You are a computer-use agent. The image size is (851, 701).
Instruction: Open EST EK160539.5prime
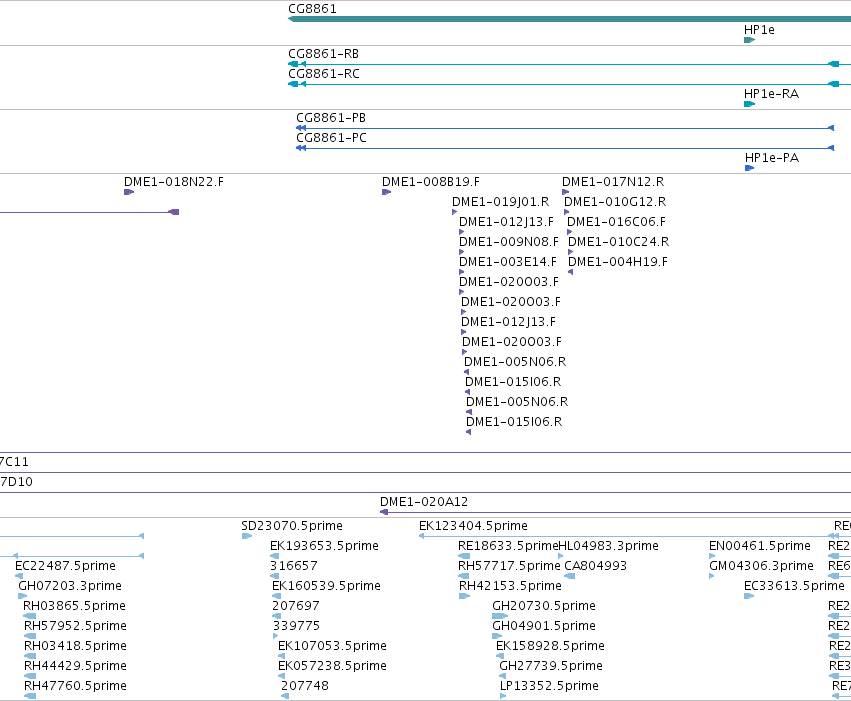pos(277,596)
